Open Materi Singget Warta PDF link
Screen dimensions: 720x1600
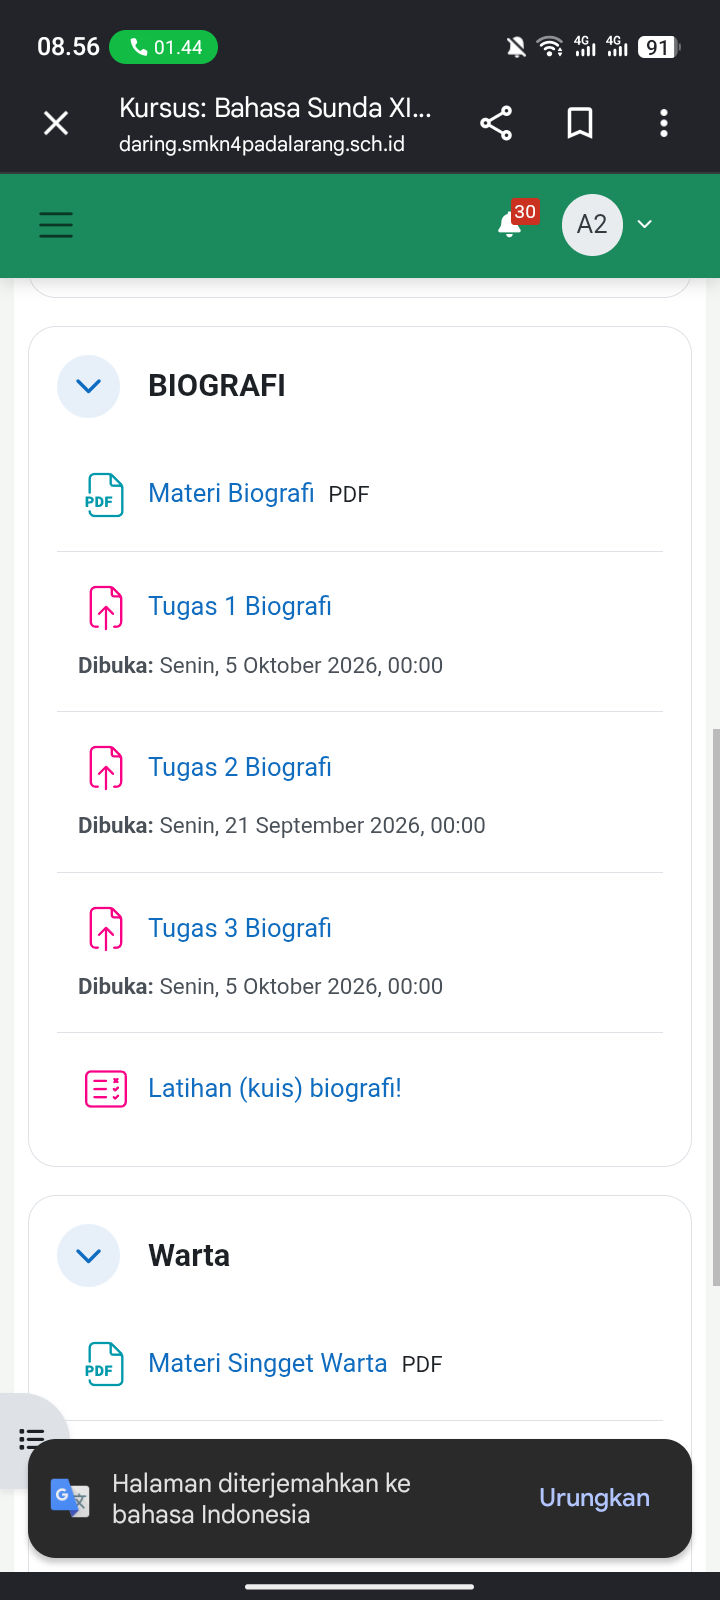coord(267,1363)
